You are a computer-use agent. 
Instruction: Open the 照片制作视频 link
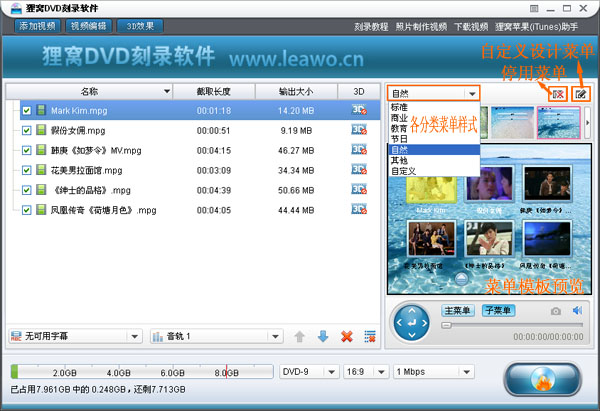421,27
